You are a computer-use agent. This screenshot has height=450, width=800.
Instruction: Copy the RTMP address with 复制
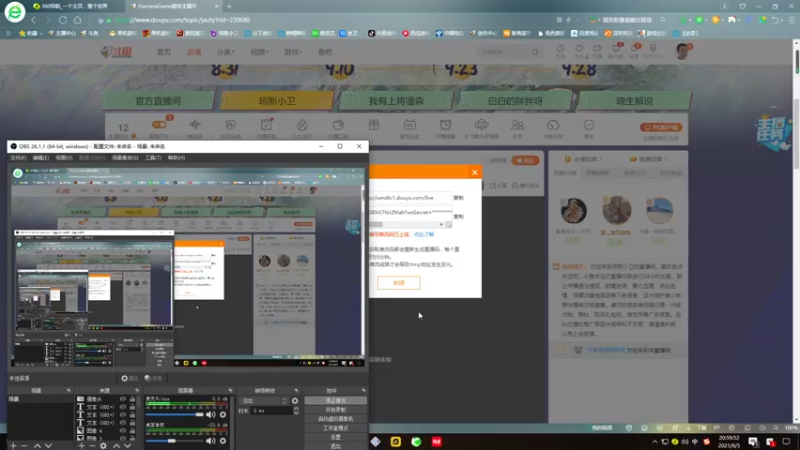(x=458, y=198)
